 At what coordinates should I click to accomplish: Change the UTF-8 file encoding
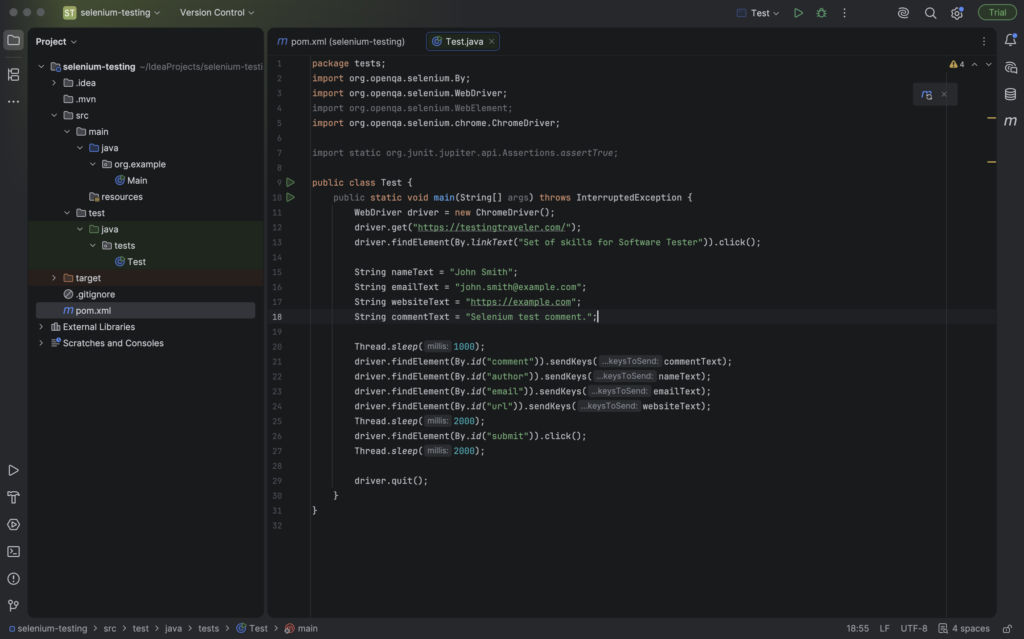click(914, 629)
